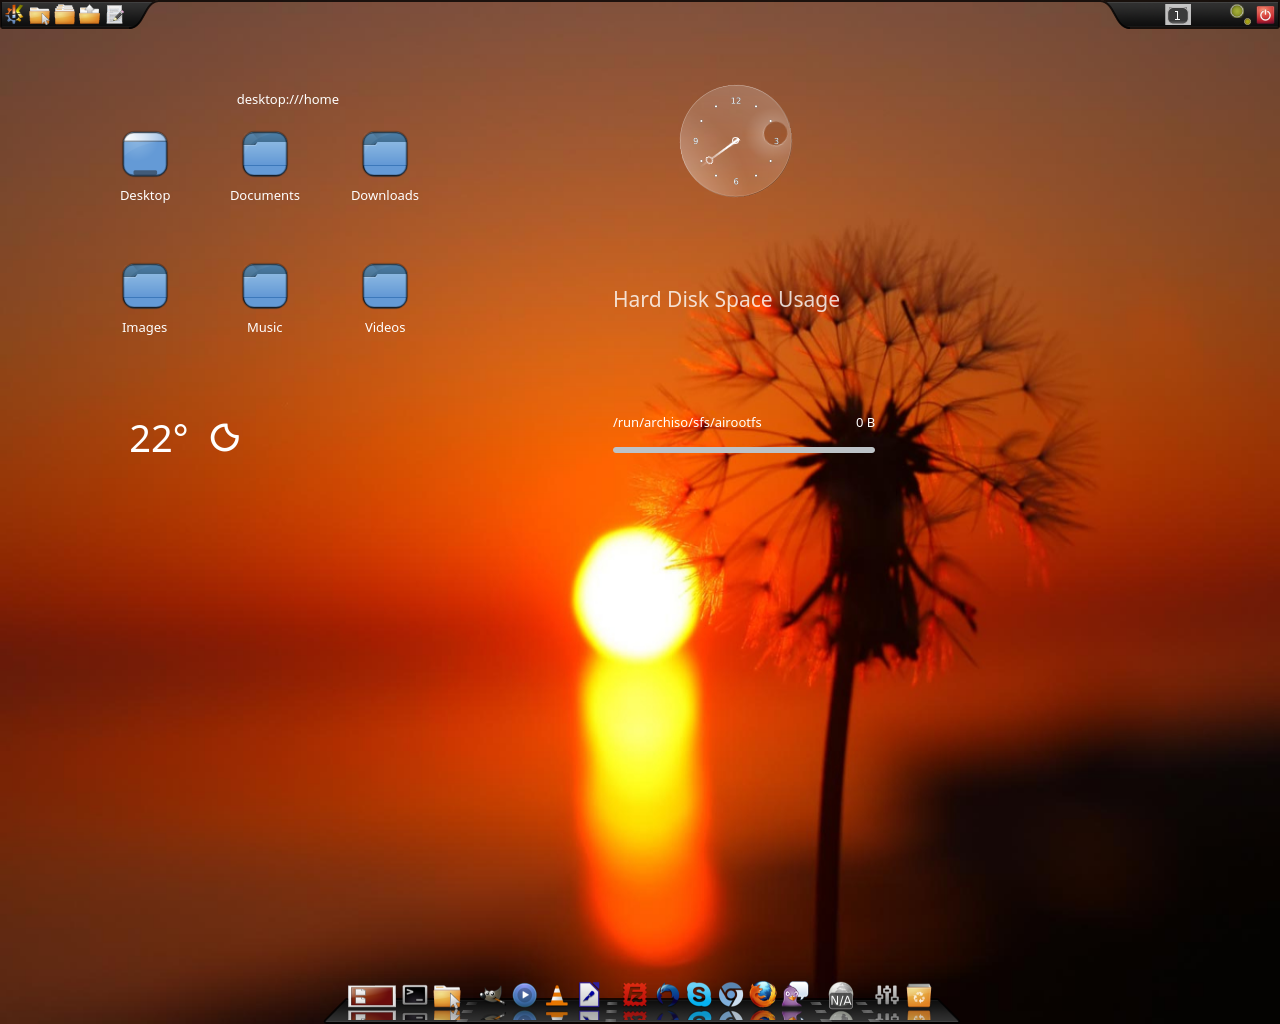Switch to virtual desktop 1 pager
1280x1024 pixels.
tap(1178, 14)
